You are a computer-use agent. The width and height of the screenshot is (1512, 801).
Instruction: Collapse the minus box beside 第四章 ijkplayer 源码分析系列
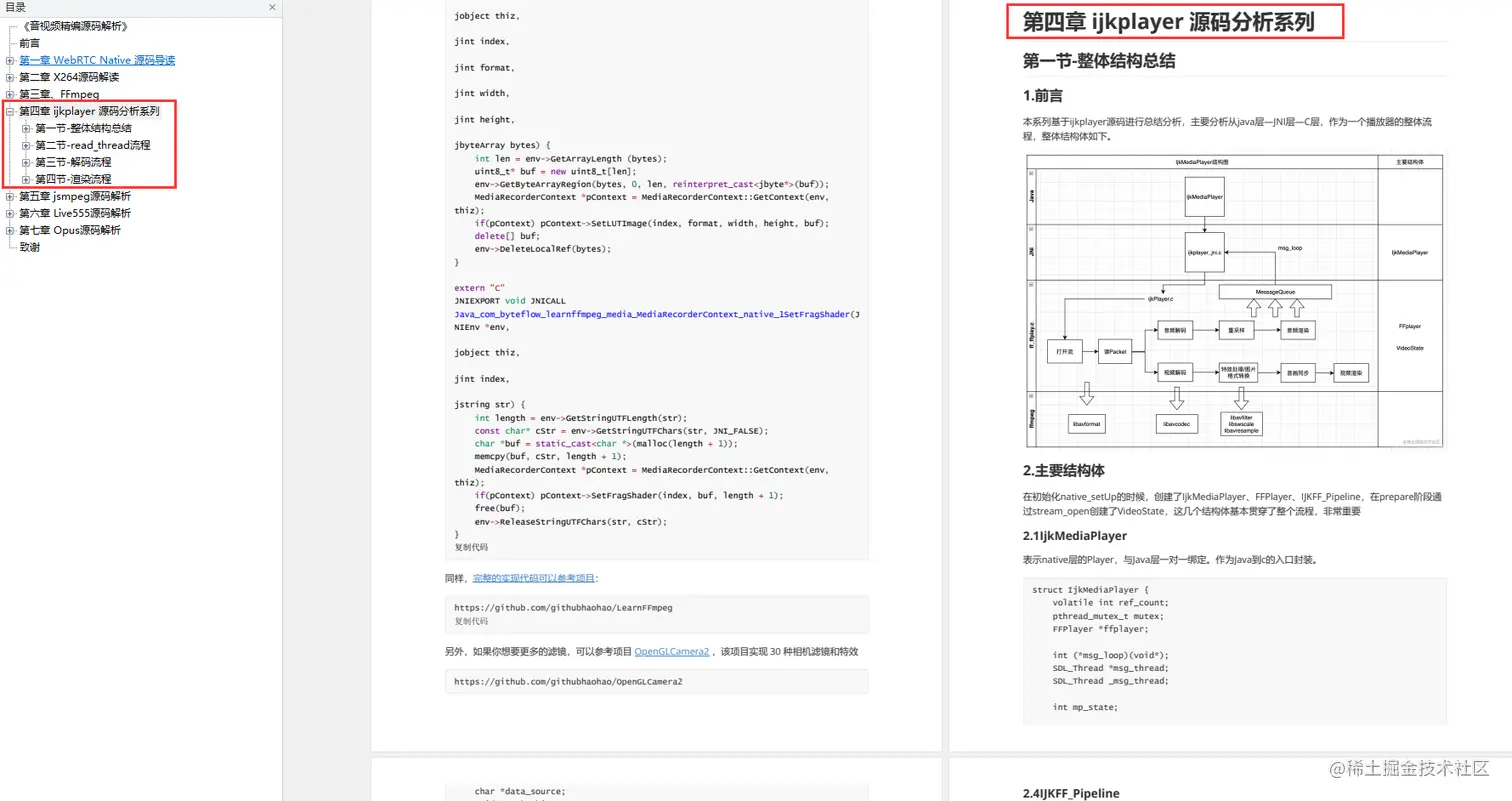(x=10, y=112)
